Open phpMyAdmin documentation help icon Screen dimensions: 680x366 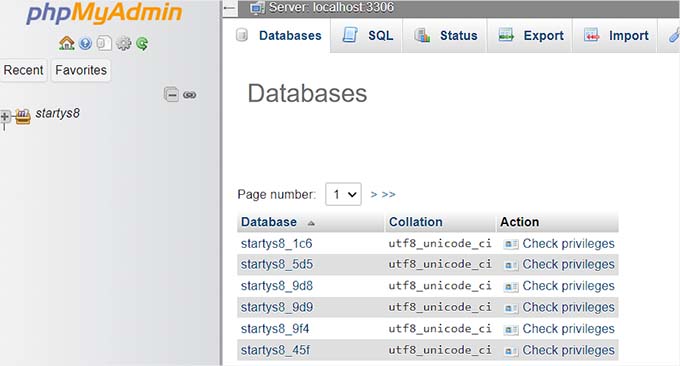pos(85,43)
